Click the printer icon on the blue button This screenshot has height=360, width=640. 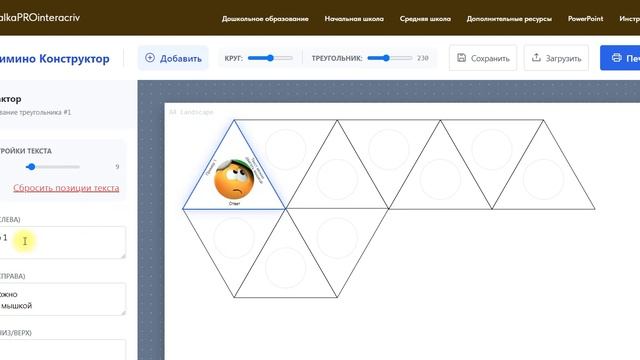coord(616,58)
